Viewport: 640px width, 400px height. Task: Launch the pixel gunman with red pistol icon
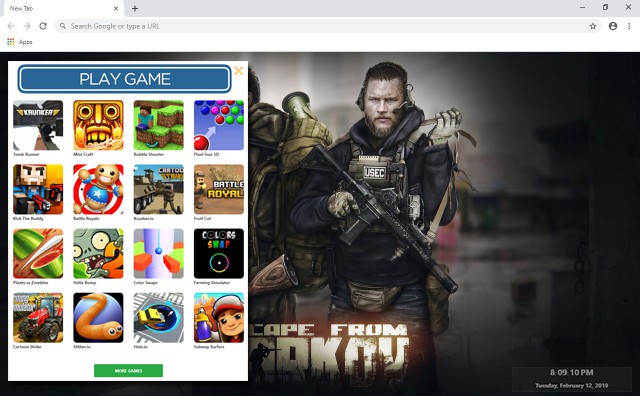(38, 189)
